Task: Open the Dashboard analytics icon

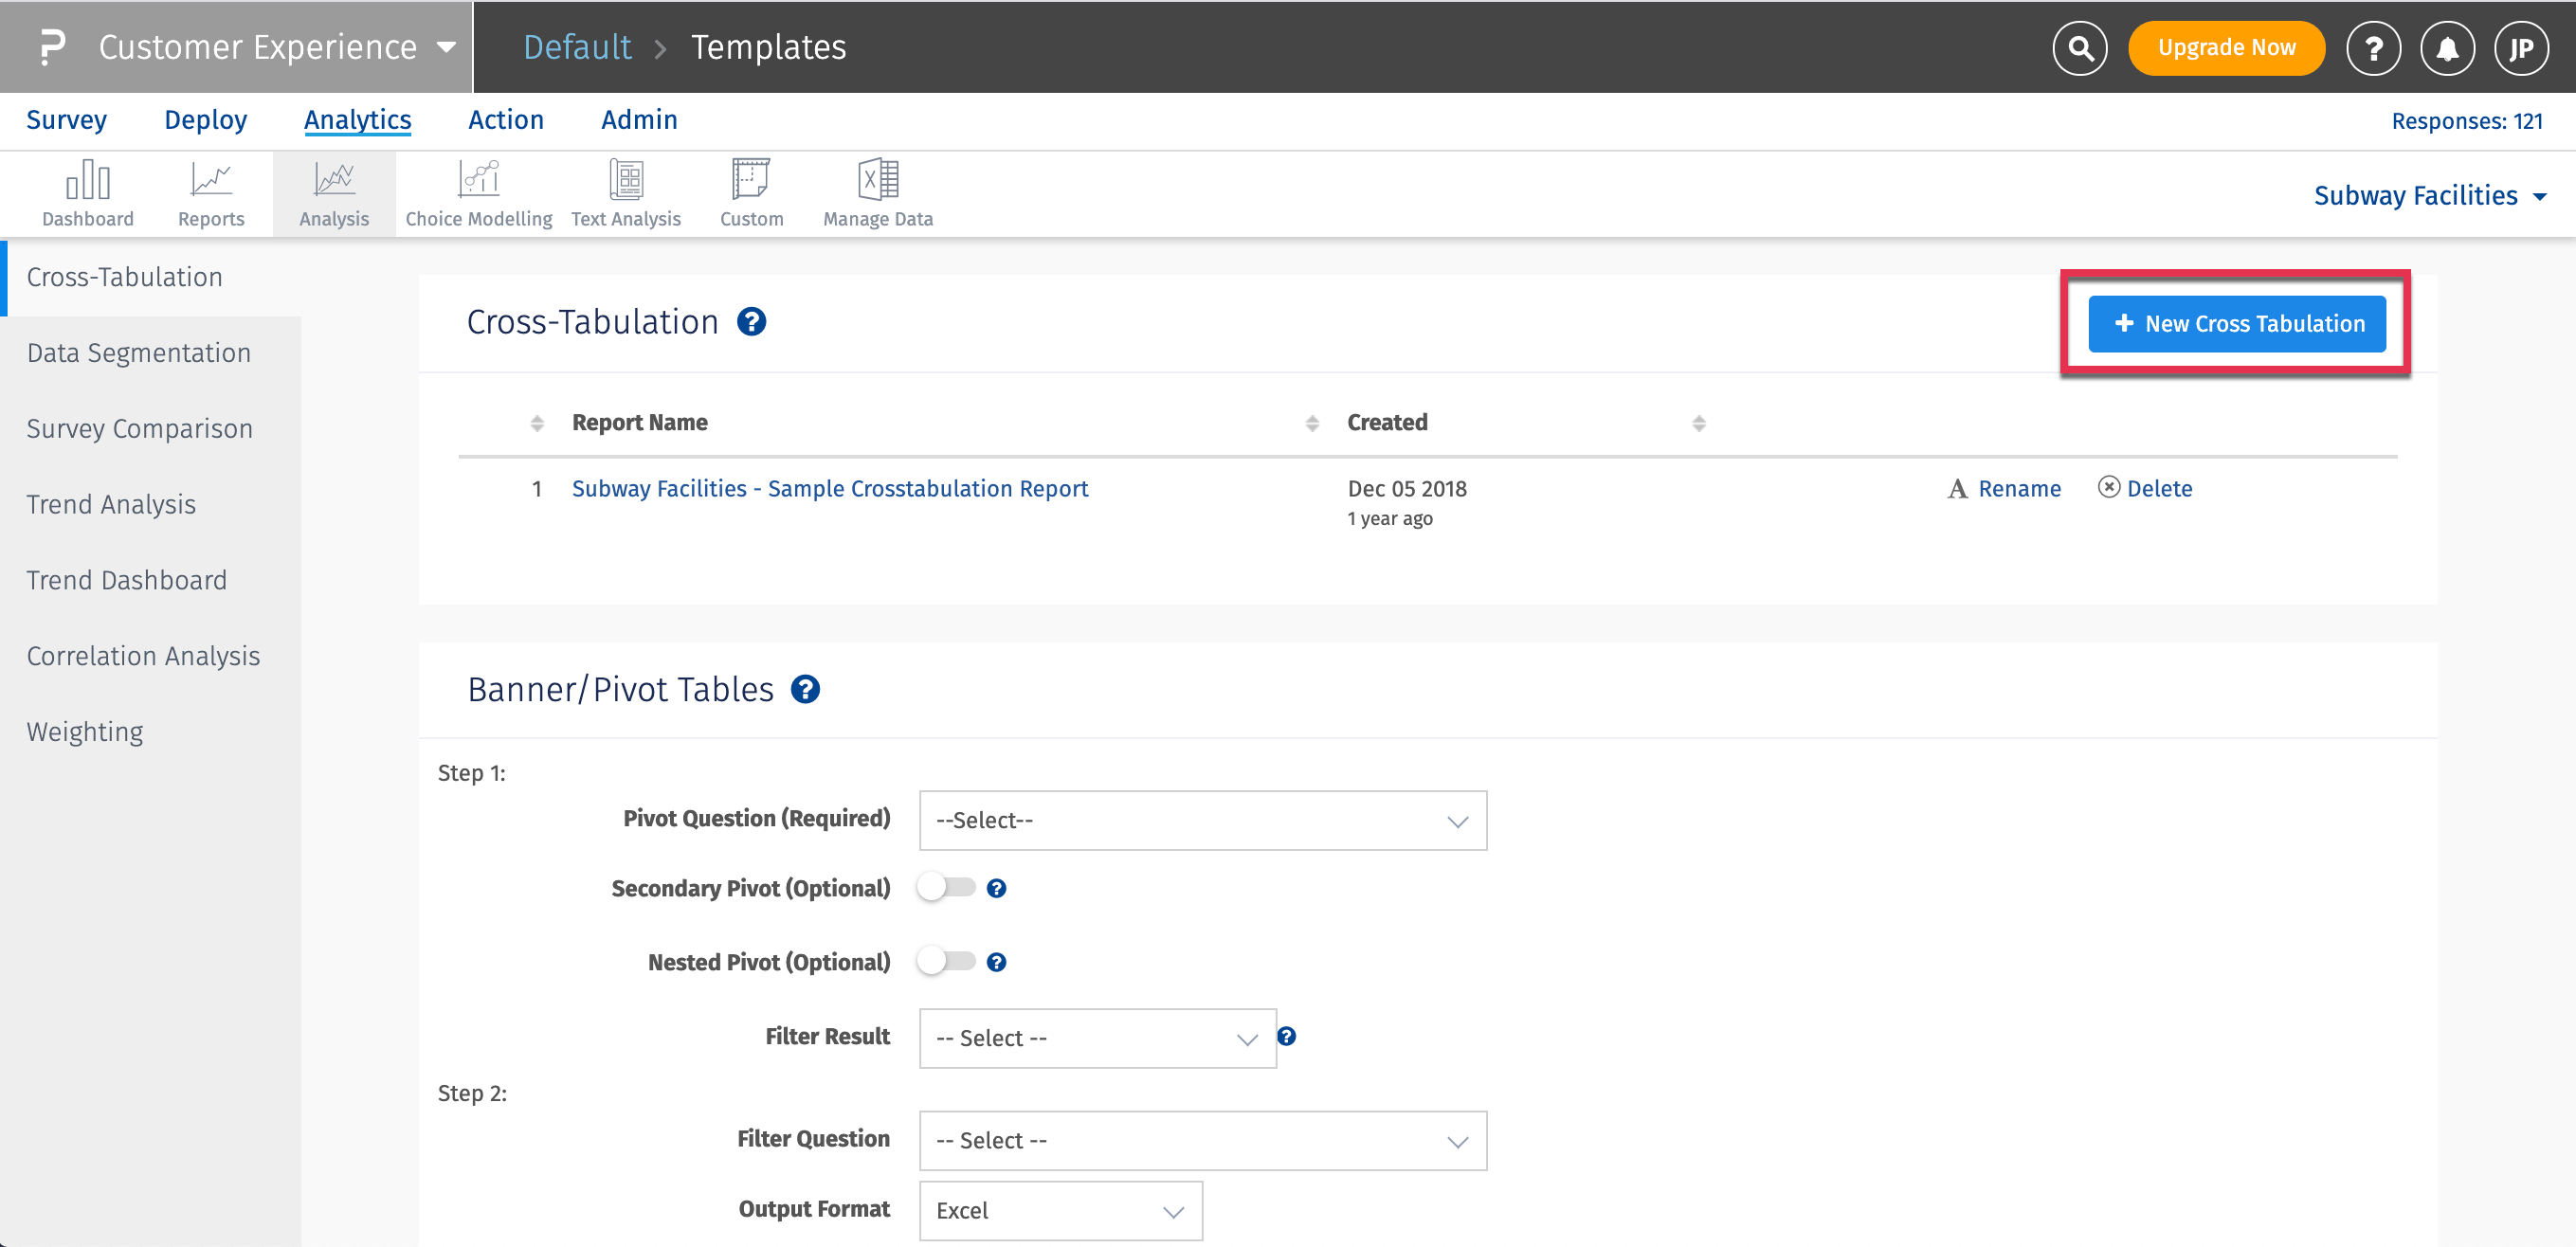Action: pyautogui.click(x=87, y=181)
